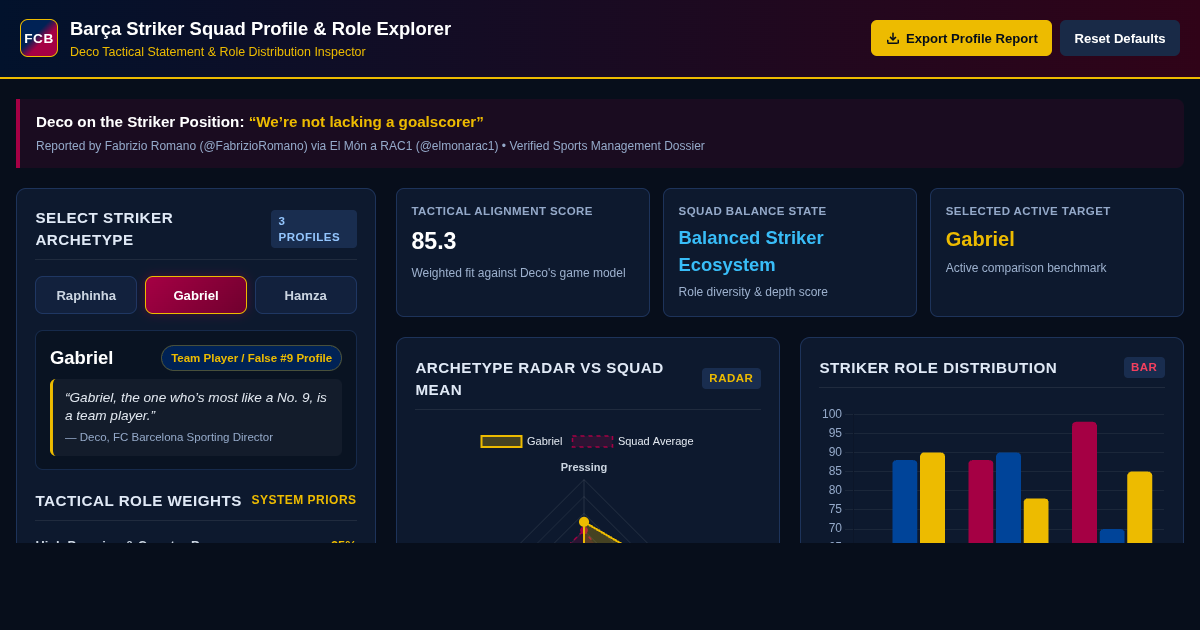Select the Raphinha archetype tab

pos(86,295)
